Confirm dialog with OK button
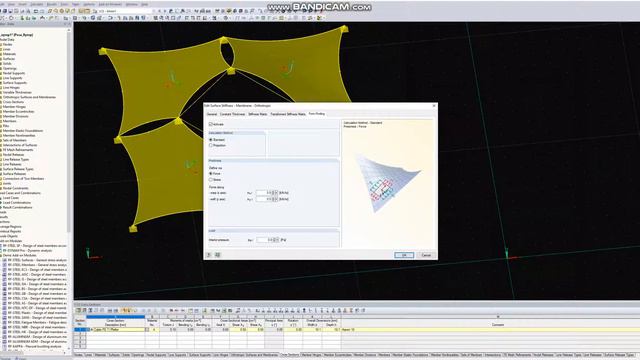Screen dimensions: 640x360 tap(404, 255)
